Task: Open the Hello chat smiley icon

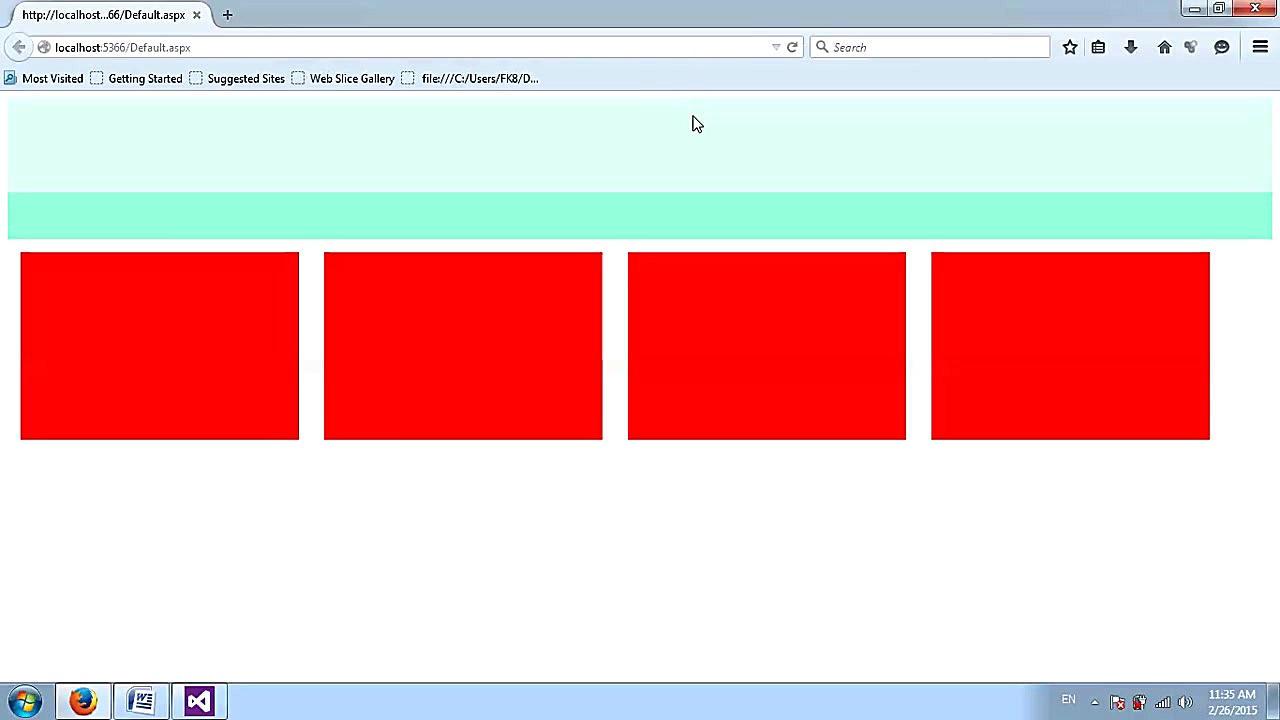Action: (x=1221, y=47)
